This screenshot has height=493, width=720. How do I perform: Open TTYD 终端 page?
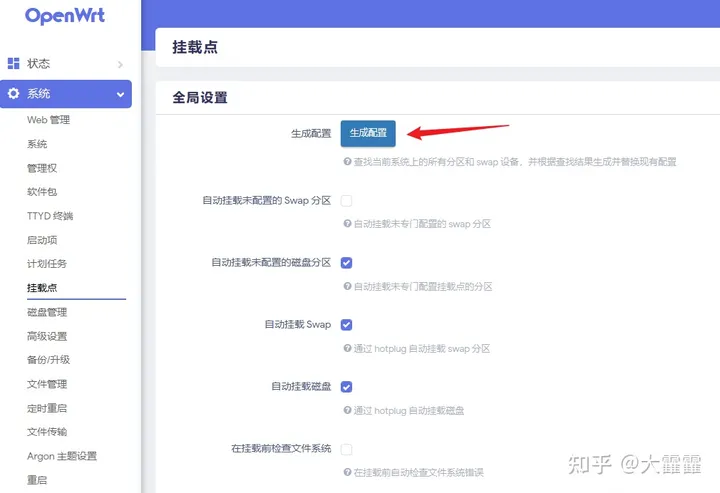click(x=50, y=216)
